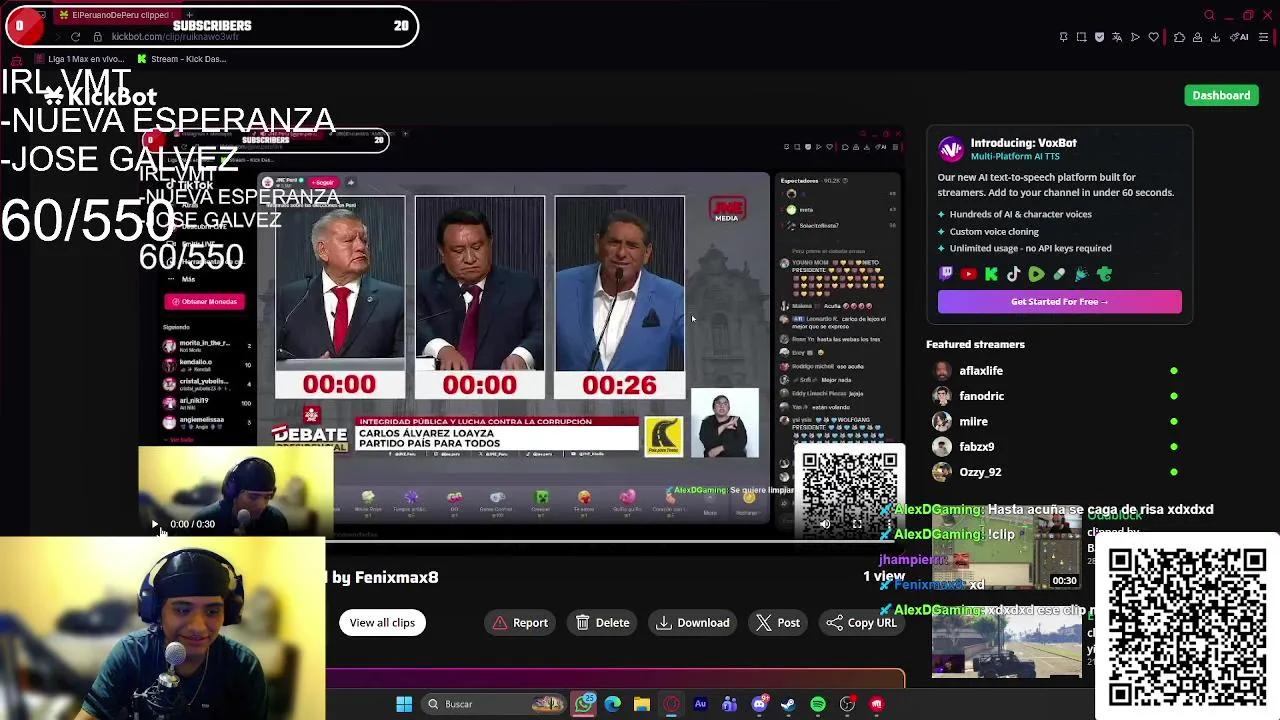Open WhatsApp from the taskbar
Viewport: 1280px width, 720px height.
point(584,704)
